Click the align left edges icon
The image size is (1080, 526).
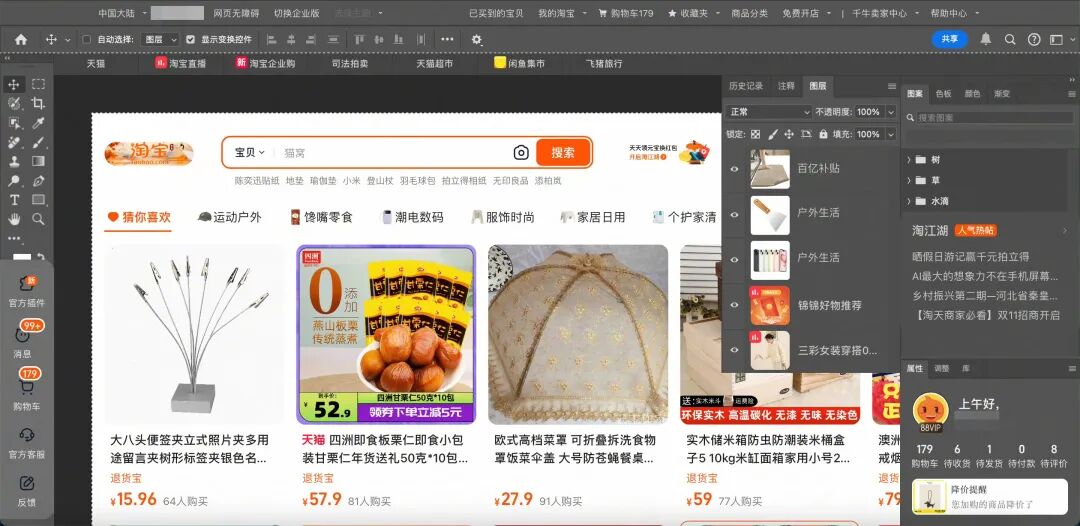point(271,40)
